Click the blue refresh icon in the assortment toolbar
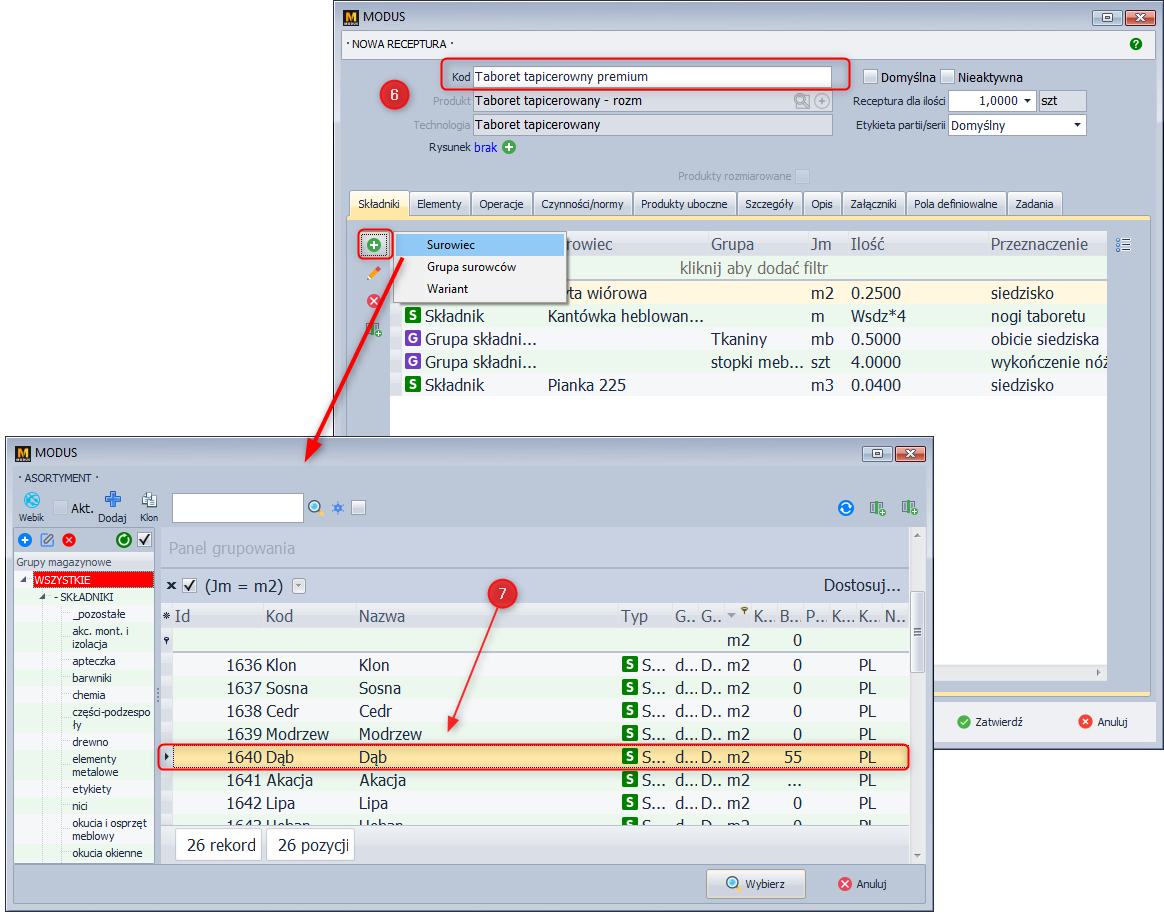Screen dimensions: 1164x917 (845, 508)
